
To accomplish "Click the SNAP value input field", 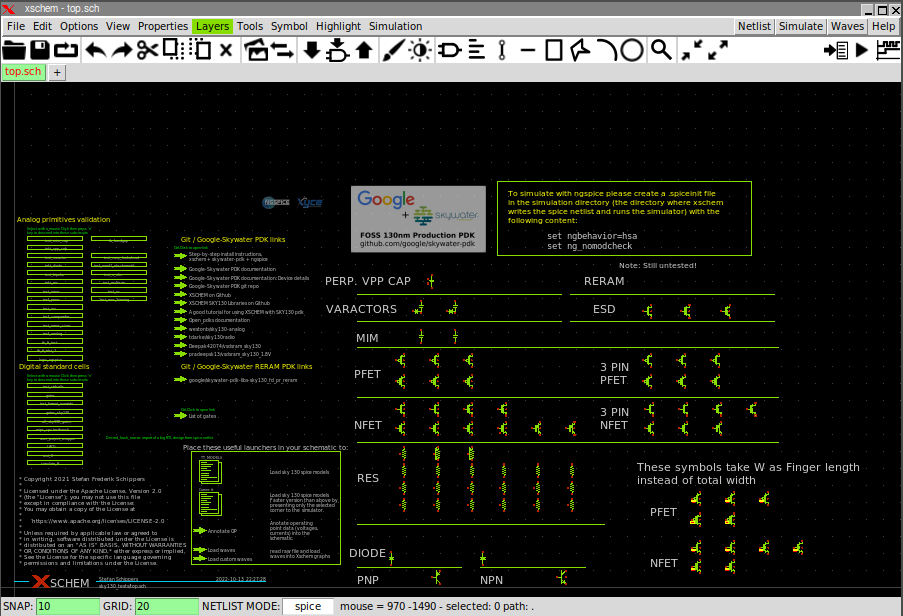I will pyautogui.click(x=67, y=606).
